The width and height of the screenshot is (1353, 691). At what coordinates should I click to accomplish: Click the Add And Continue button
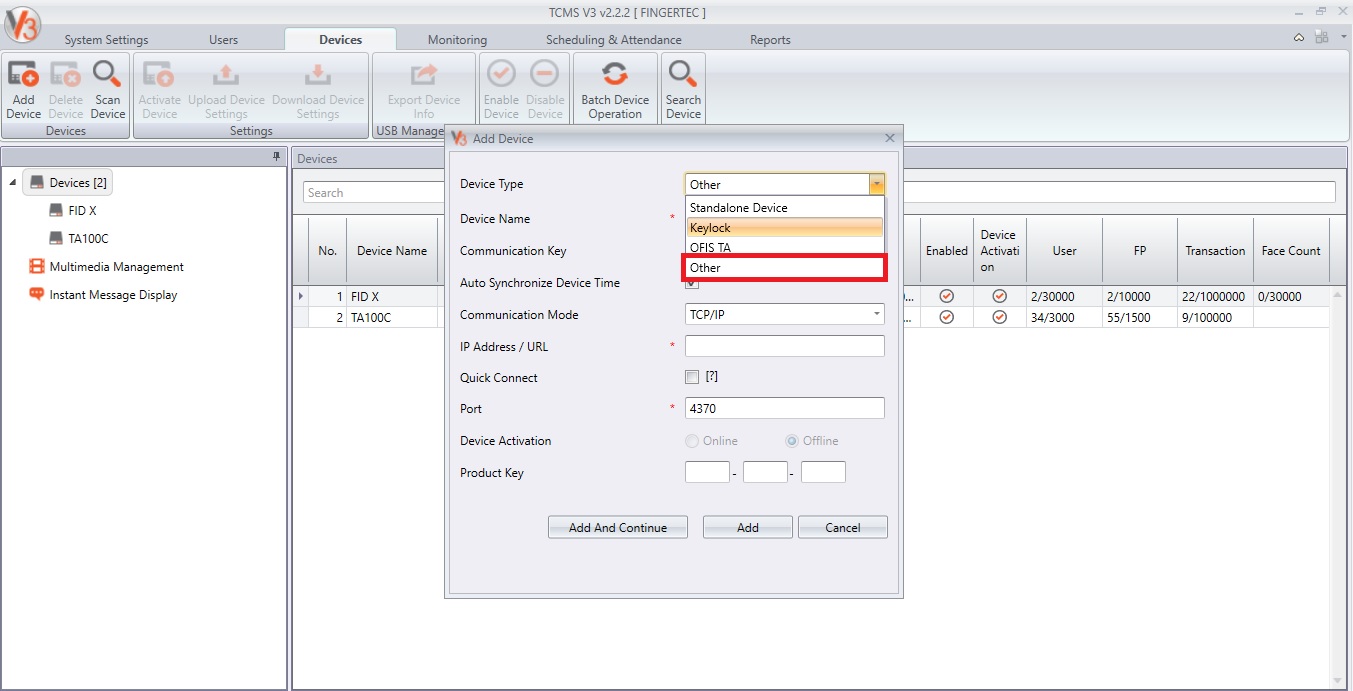[x=618, y=527]
